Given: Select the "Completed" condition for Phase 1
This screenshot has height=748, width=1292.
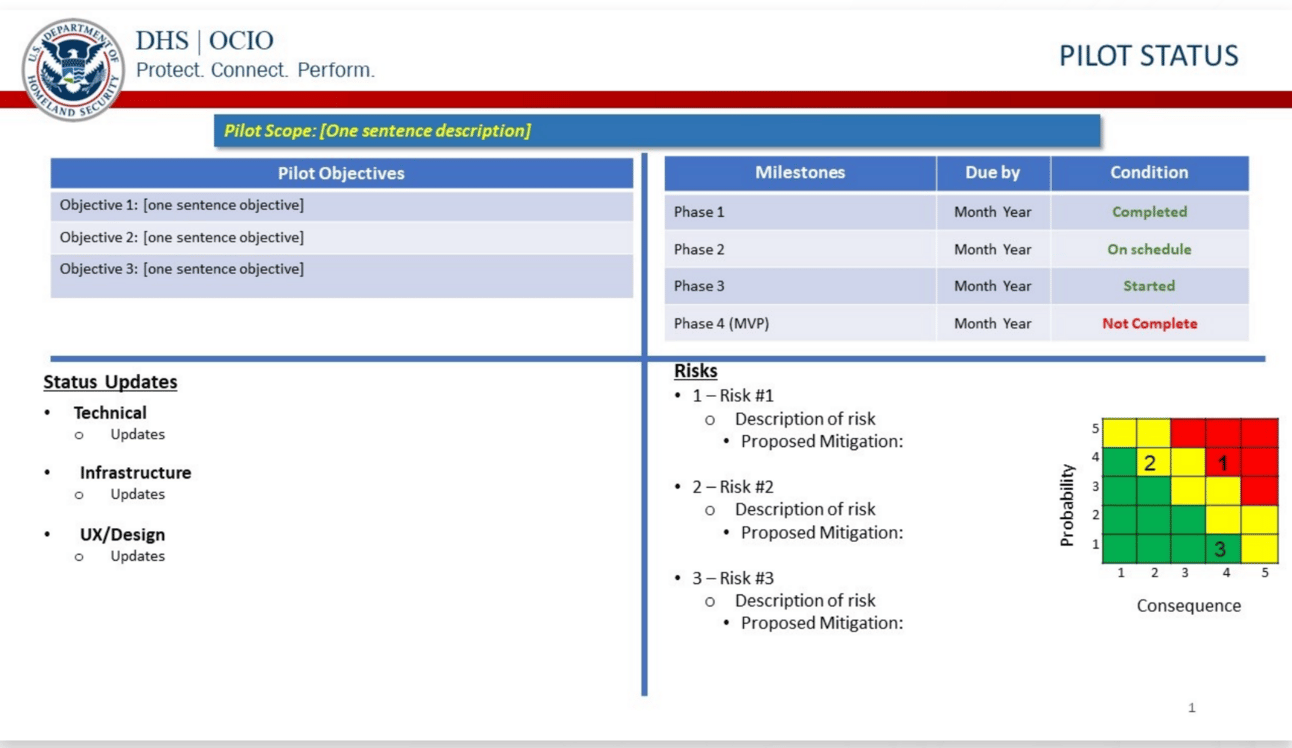Looking at the screenshot, I should tap(1149, 212).
